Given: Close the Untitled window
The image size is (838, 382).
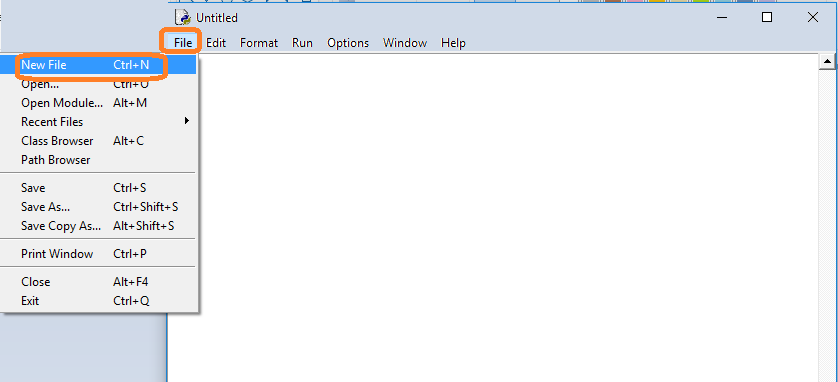Looking at the screenshot, I should click(813, 18).
